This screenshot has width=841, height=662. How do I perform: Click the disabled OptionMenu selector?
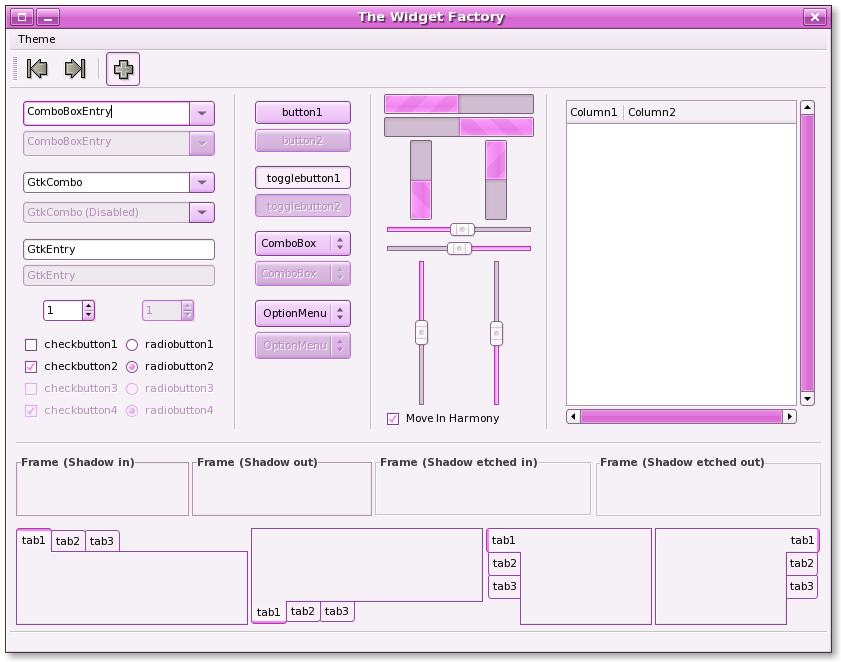click(303, 345)
